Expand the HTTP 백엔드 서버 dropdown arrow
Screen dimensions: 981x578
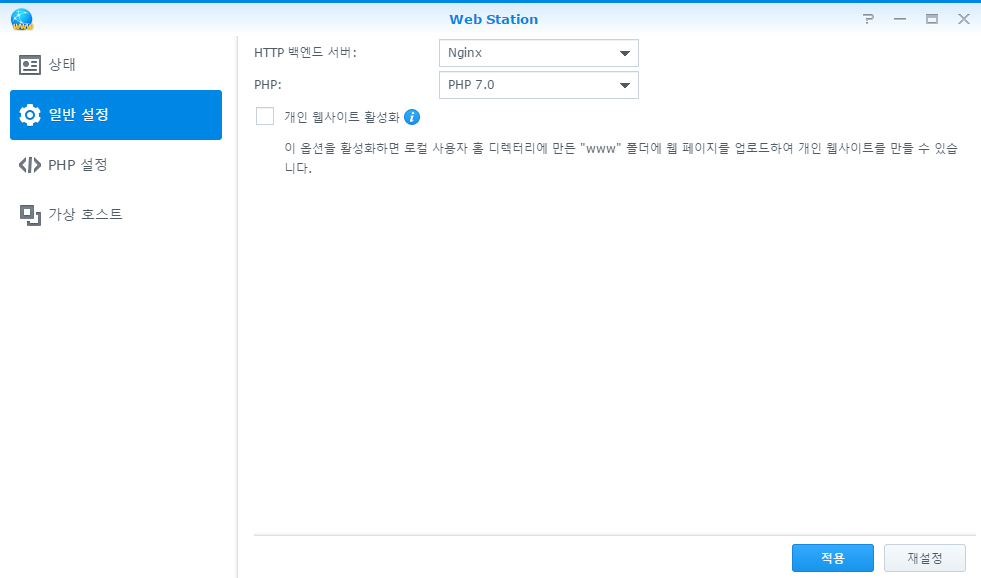pos(625,53)
